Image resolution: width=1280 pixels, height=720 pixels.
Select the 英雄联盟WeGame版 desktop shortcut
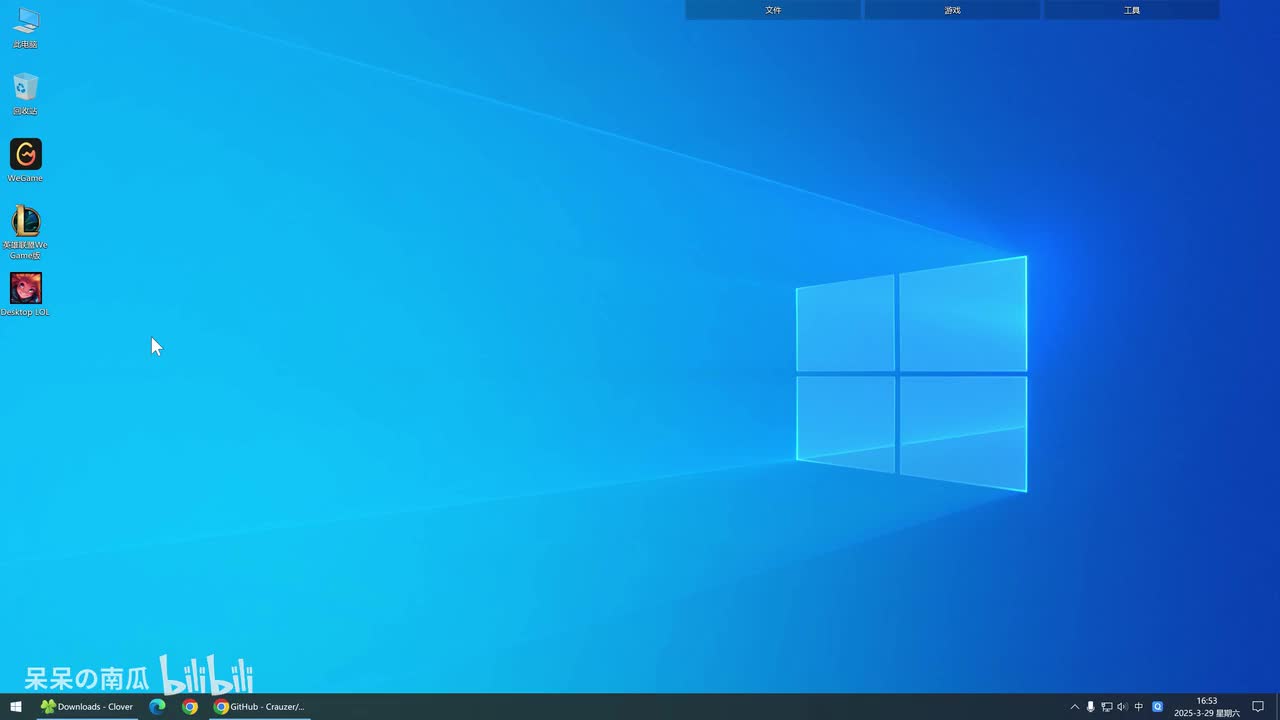[x=25, y=232]
